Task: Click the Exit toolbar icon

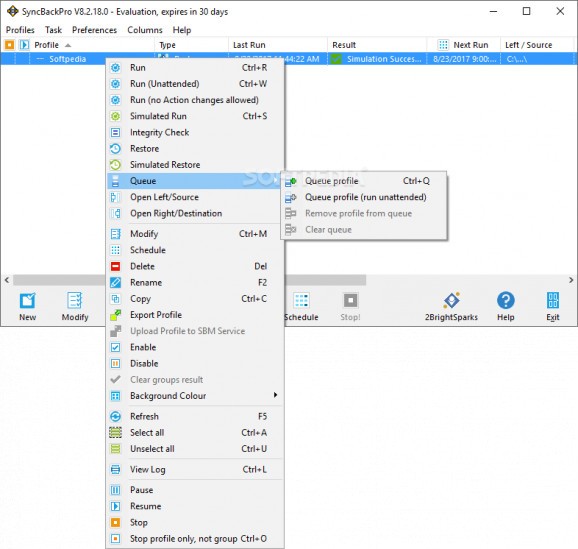Action: [553, 300]
